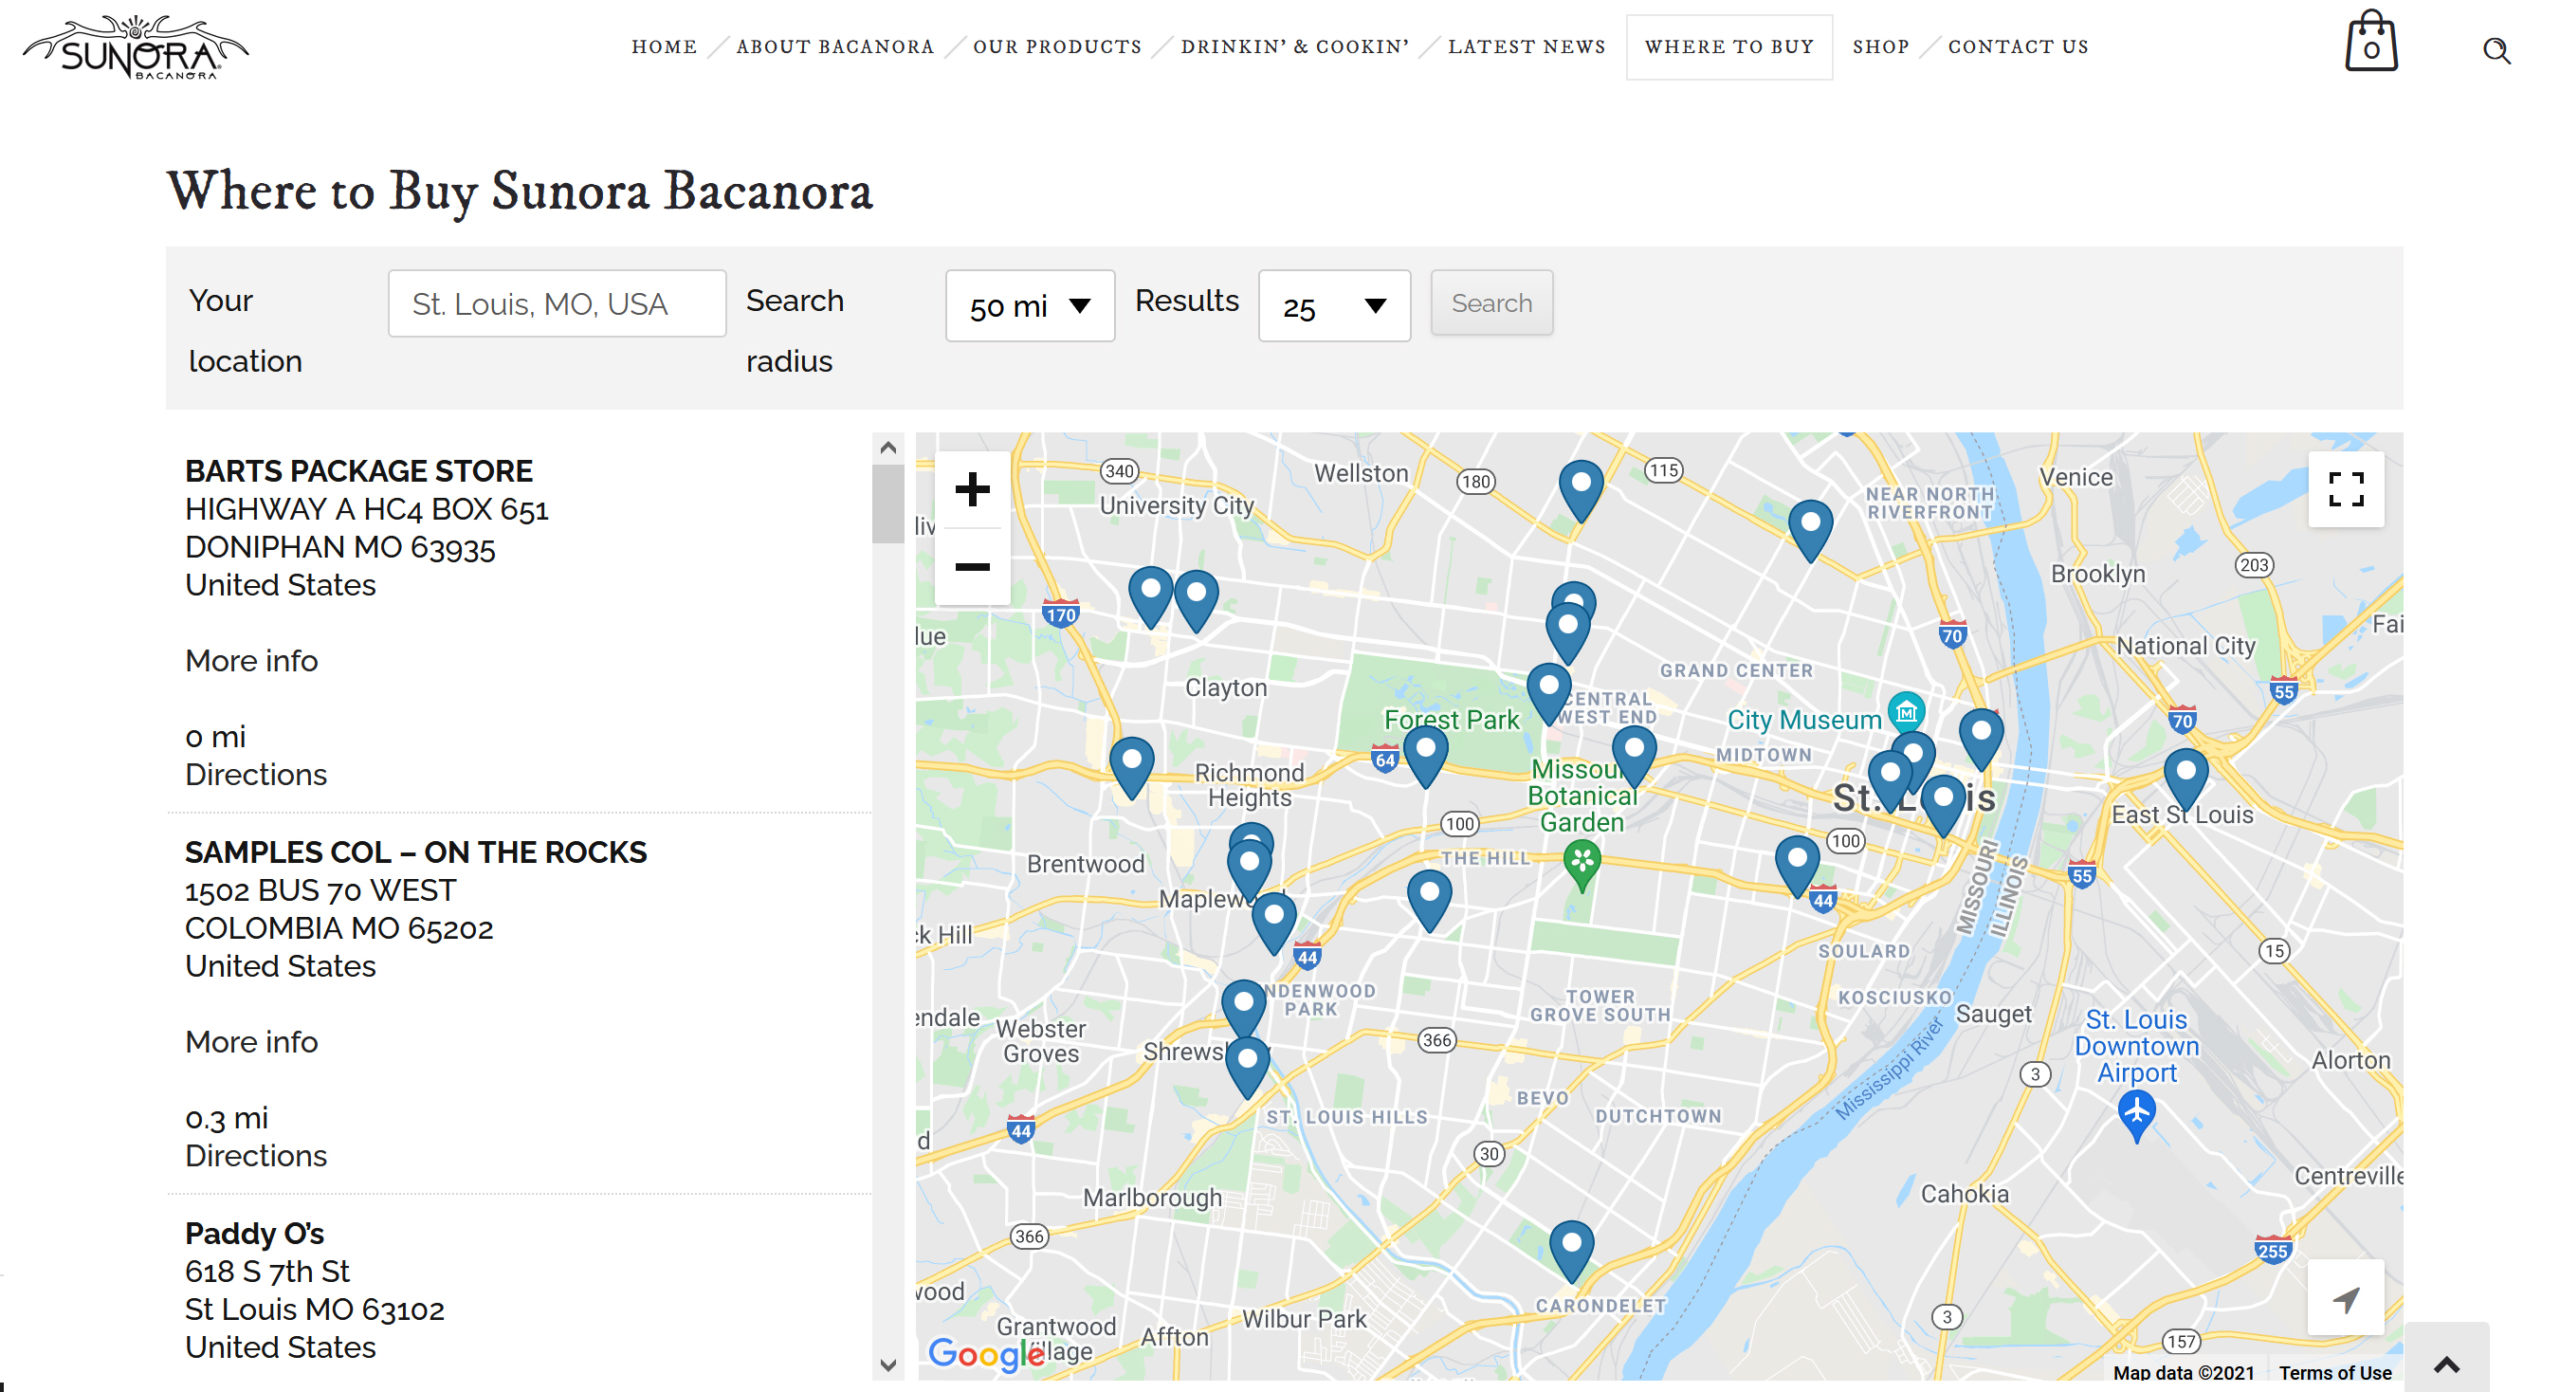2560x1392 pixels.
Task: Click the store pin right of Wellston
Action: pos(1582,490)
